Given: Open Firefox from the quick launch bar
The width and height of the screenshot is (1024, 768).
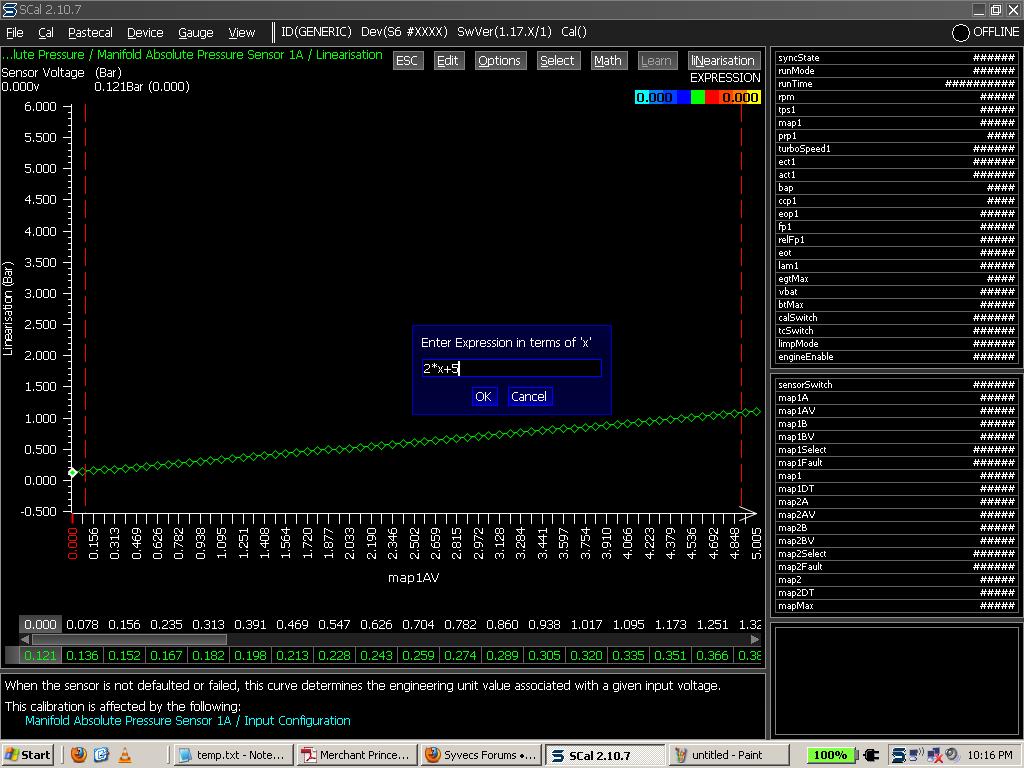Looking at the screenshot, I should (x=79, y=755).
